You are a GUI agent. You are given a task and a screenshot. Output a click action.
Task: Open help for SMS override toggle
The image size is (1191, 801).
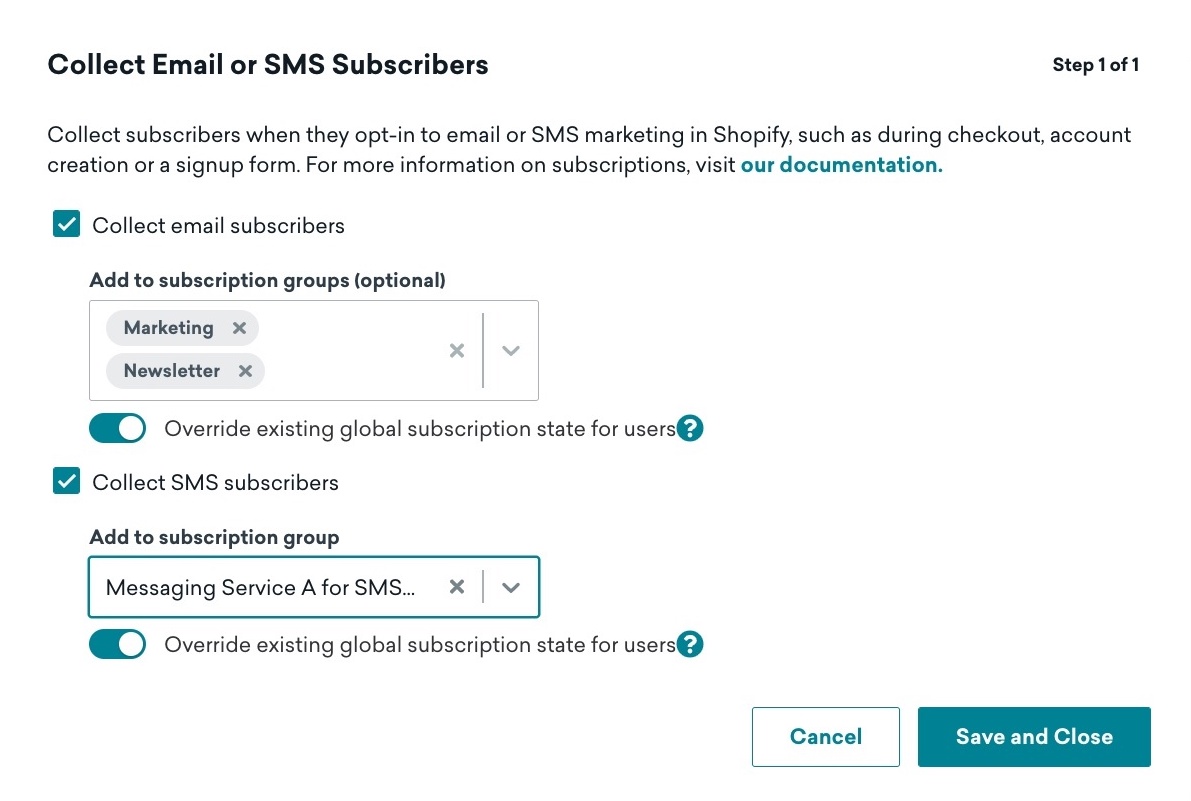(x=690, y=645)
